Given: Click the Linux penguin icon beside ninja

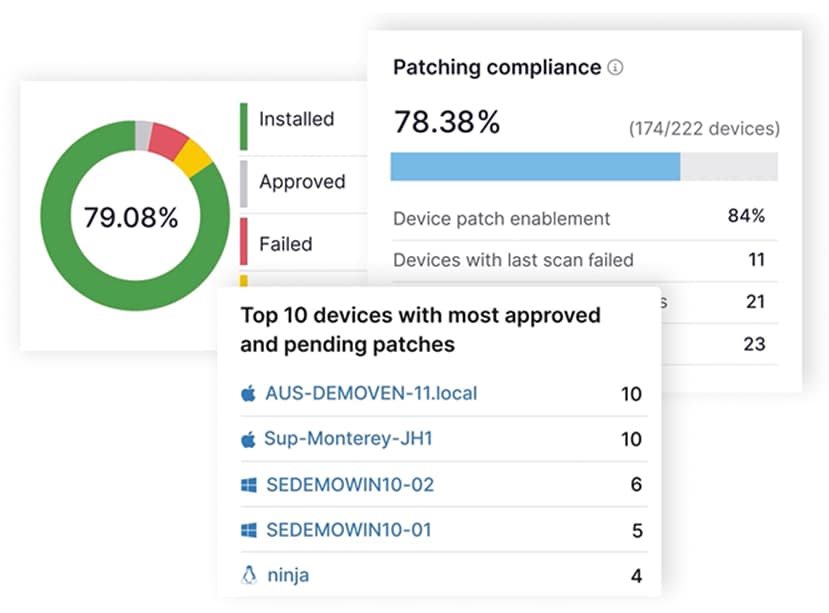Looking at the screenshot, I should pyautogui.click(x=251, y=575).
